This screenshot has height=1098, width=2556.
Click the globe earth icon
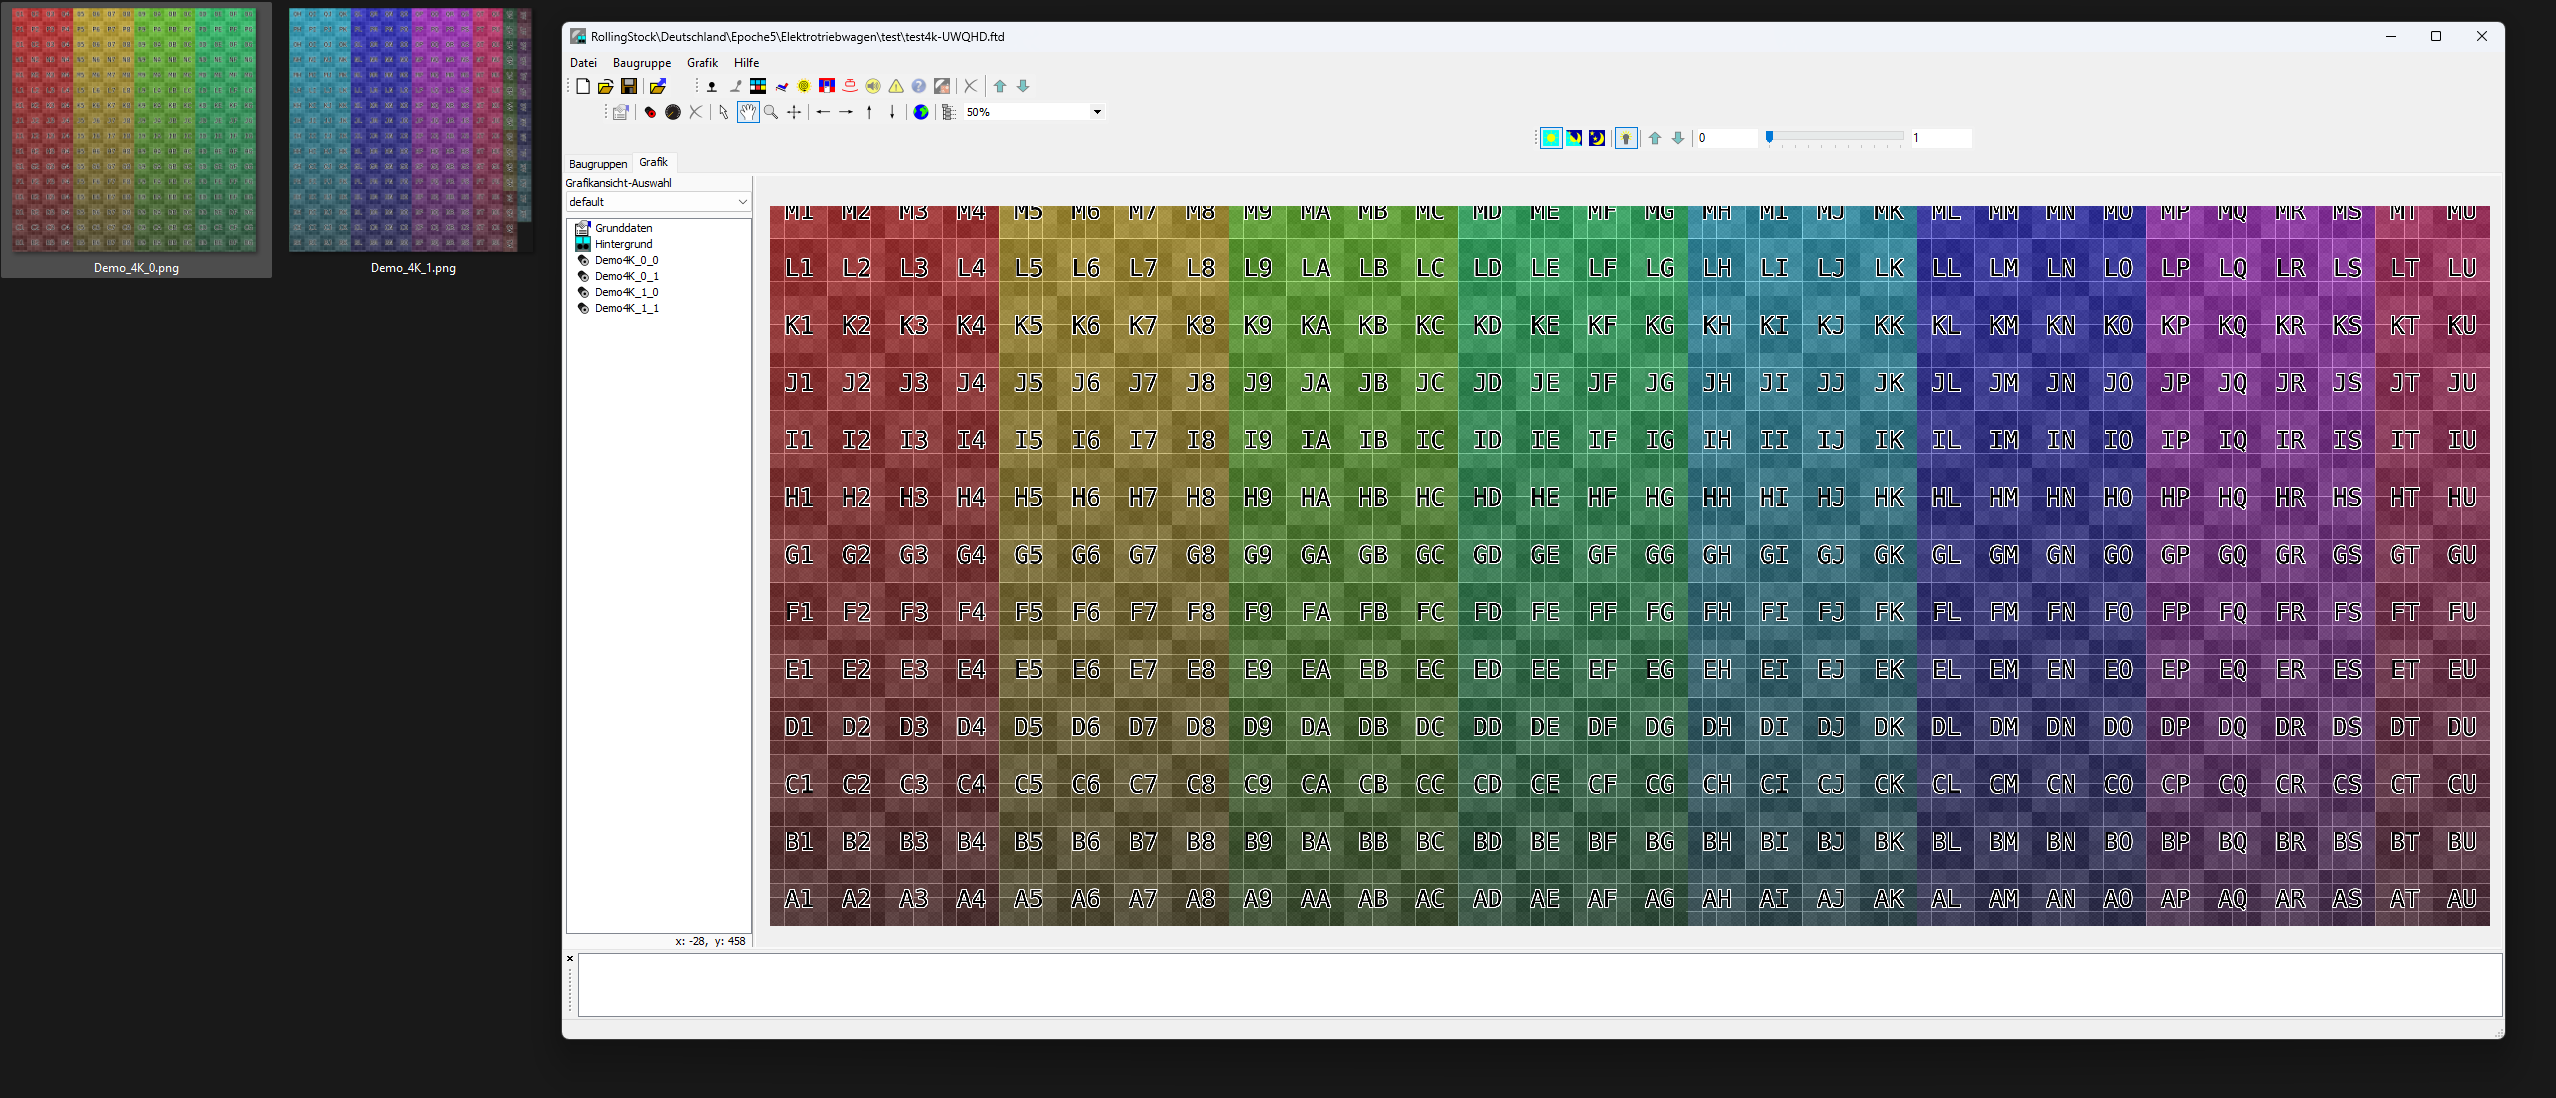pos(921,112)
